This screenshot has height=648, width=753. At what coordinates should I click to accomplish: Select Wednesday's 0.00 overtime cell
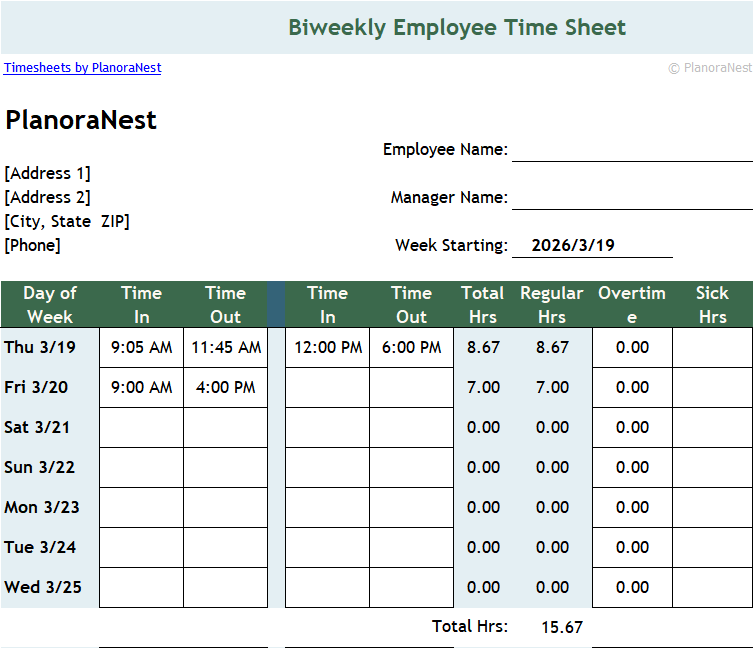click(x=632, y=587)
